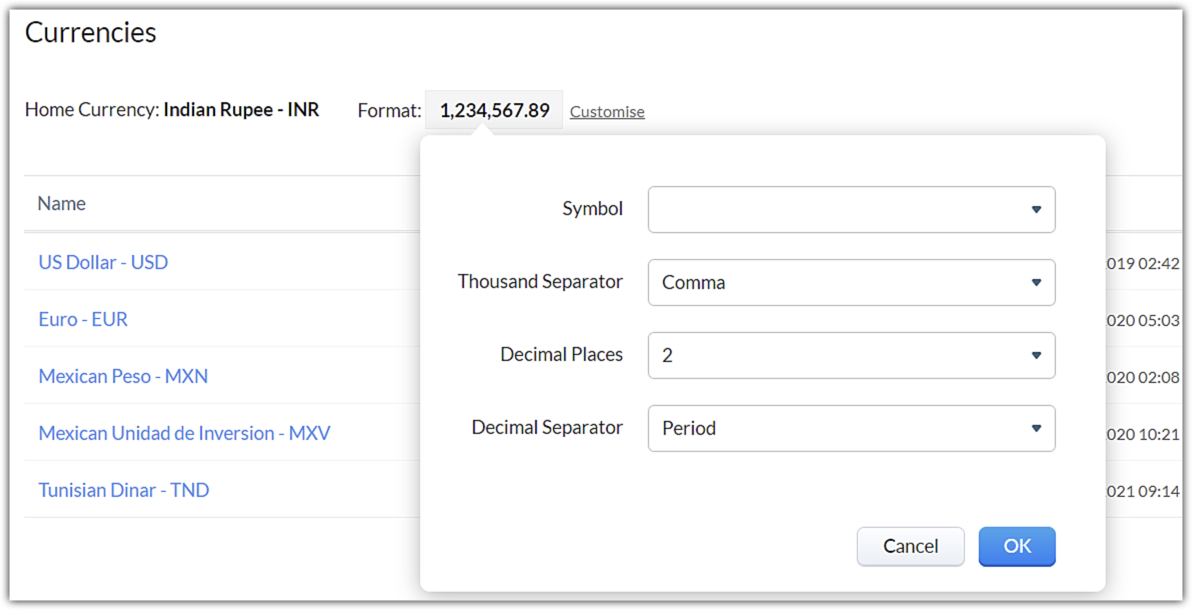Click the Decimal Separator label
This screenshot has width=1192, height=610.
(x=547, y=427)
